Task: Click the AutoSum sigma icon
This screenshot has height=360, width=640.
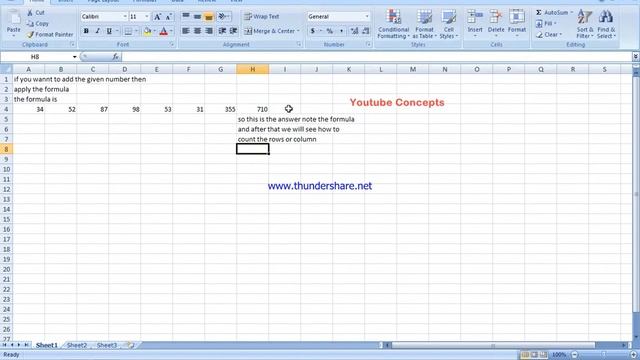Action: (x=539, y=13)
